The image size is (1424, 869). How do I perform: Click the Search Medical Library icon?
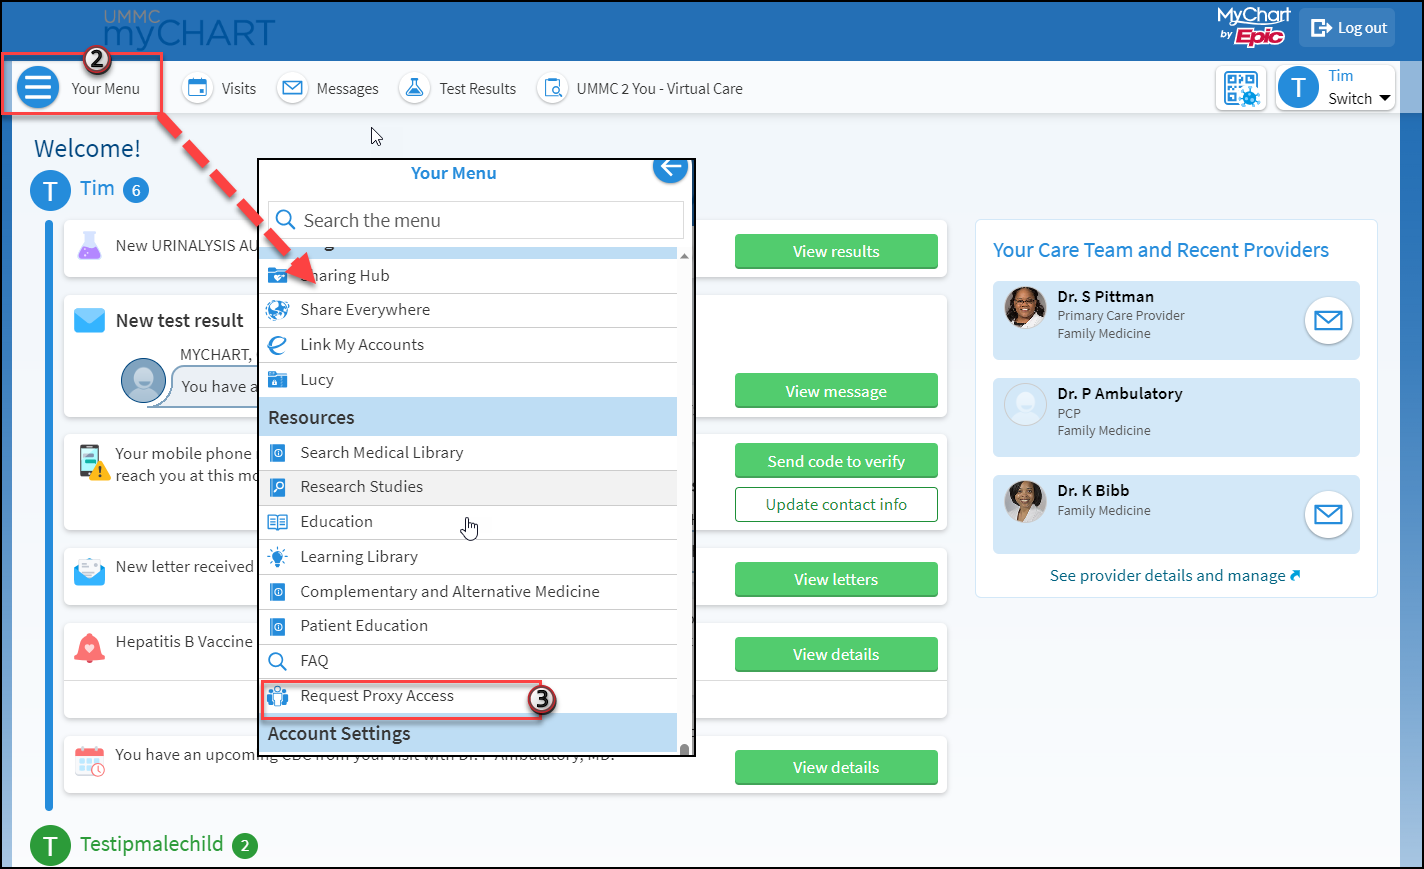point(278,453)
